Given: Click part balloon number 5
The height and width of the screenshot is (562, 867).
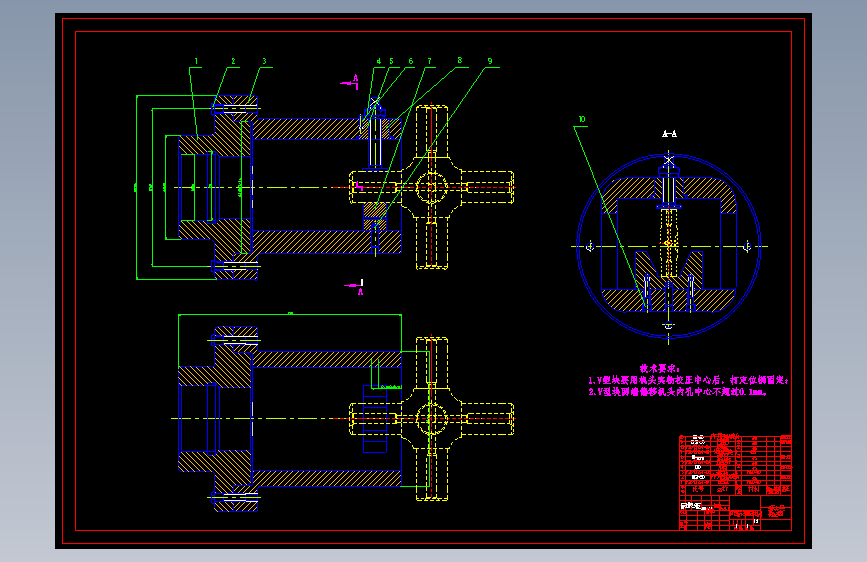Looking at the screenshot, I should click(x=391, y=61).
